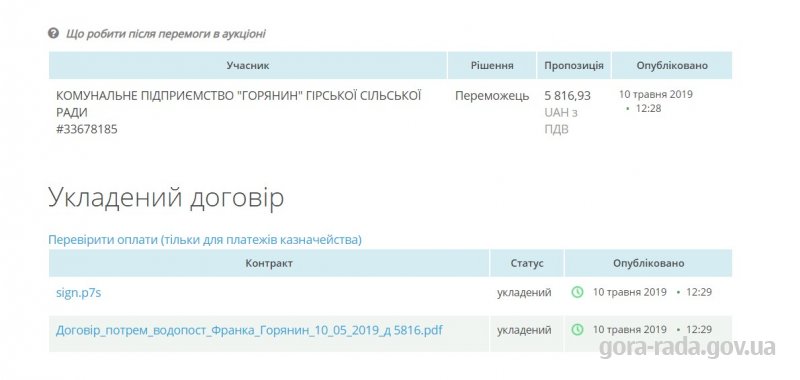Screen dimensions: 800x380
Task: Click the 'Рішення' column header
Action: click(492, 65)
